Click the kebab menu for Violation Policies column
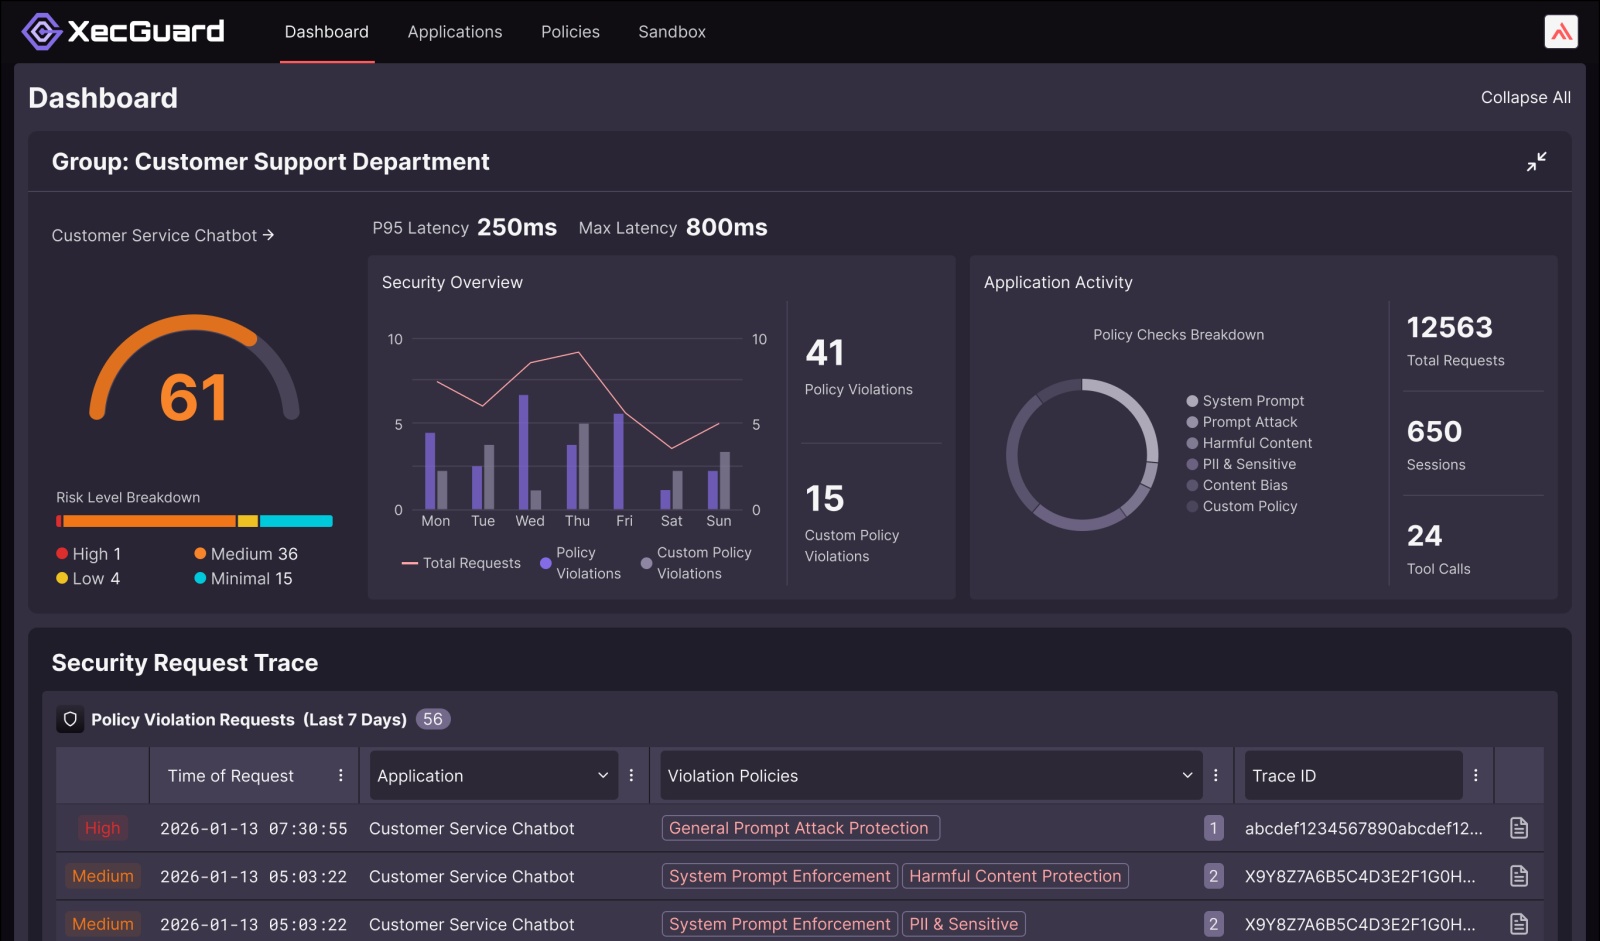The width and height of the screenshot is (1600, 941). point(1217,775)
